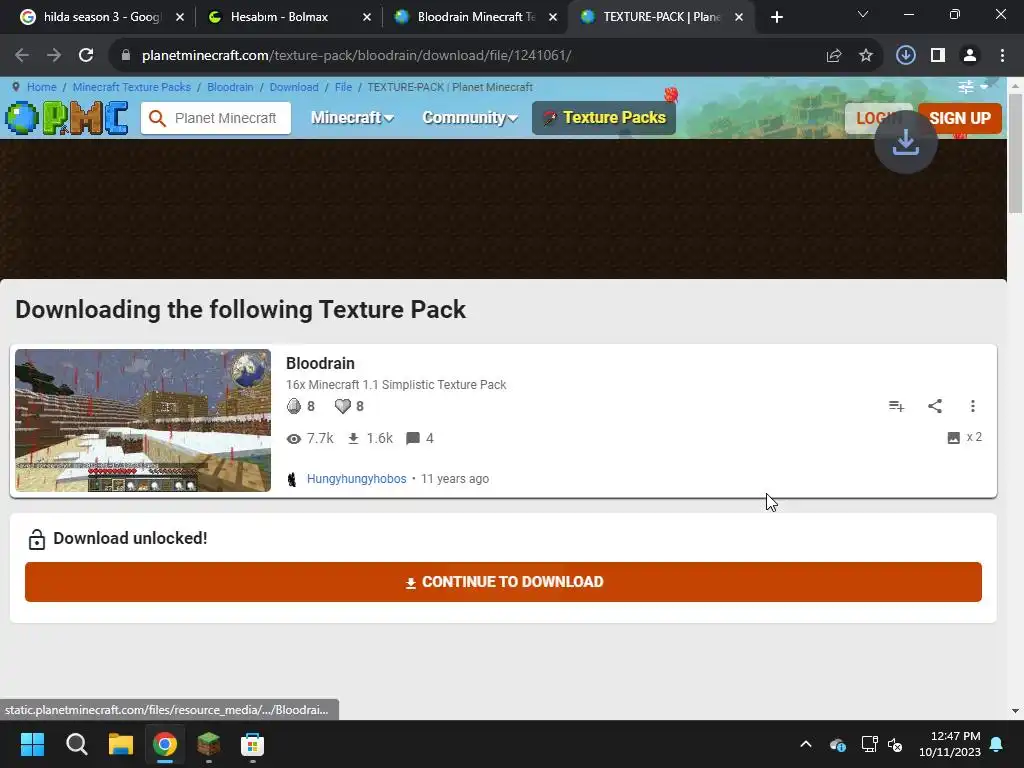Click the diamond icon with count 8
The image size is (1024, 768).
(294, 406)
